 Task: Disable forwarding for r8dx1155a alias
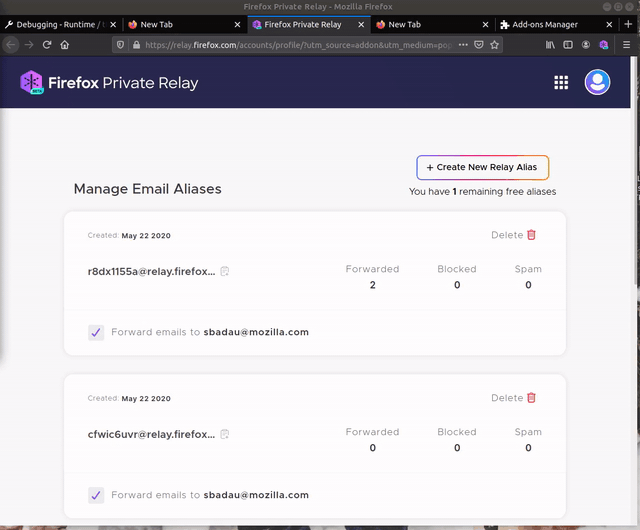click(96, 332)
